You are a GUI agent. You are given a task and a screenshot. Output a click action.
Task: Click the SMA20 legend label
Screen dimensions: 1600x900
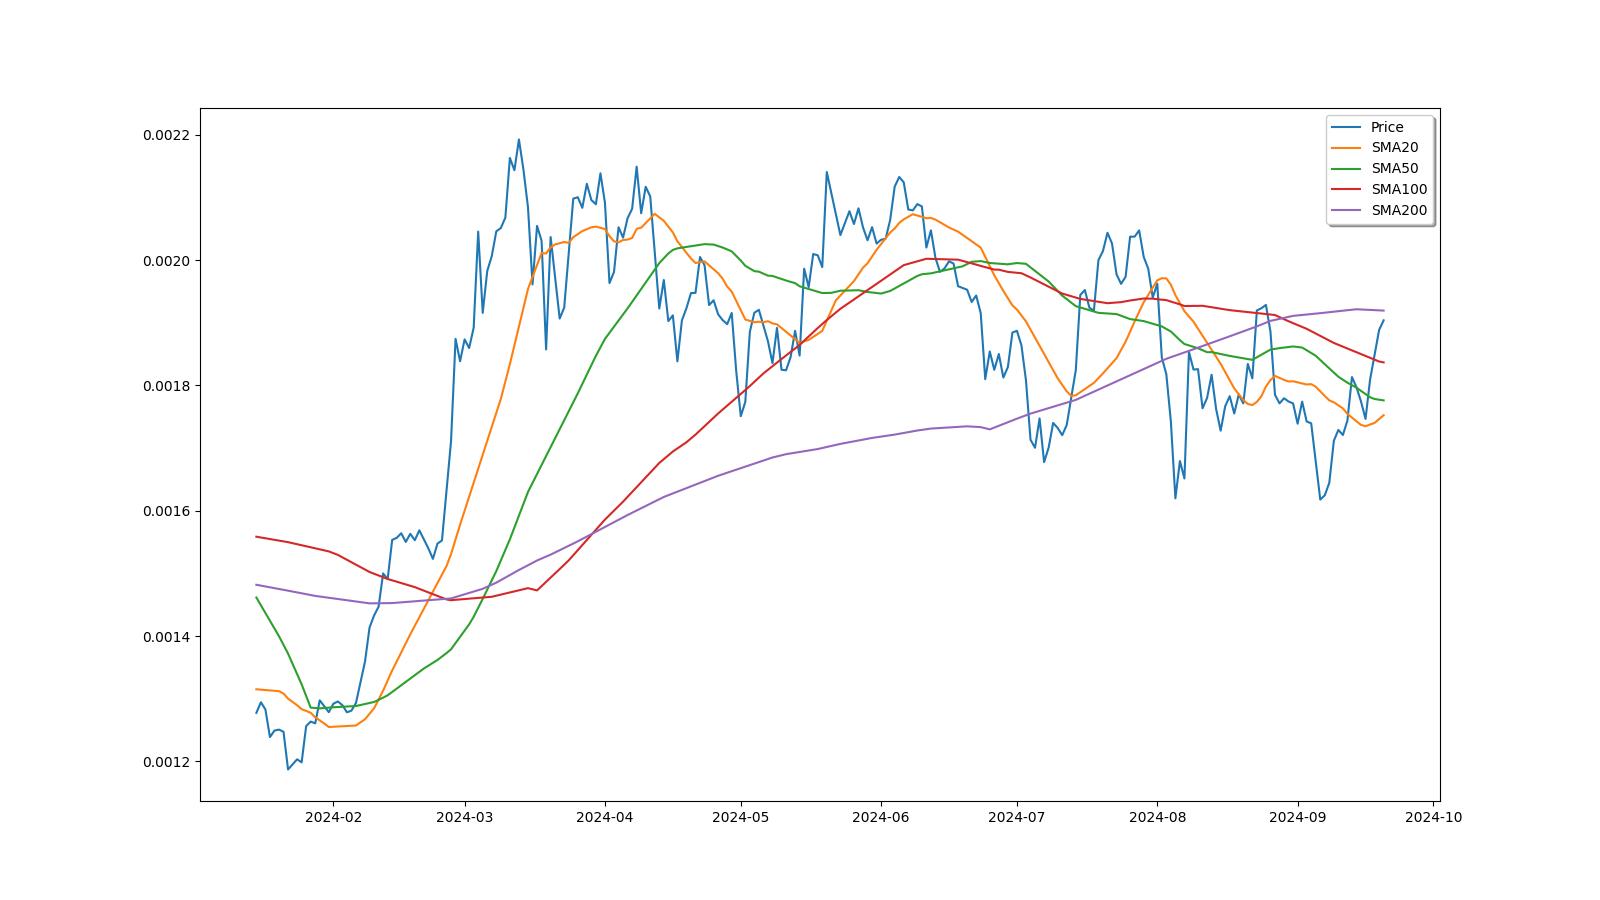coord(1394,148)
